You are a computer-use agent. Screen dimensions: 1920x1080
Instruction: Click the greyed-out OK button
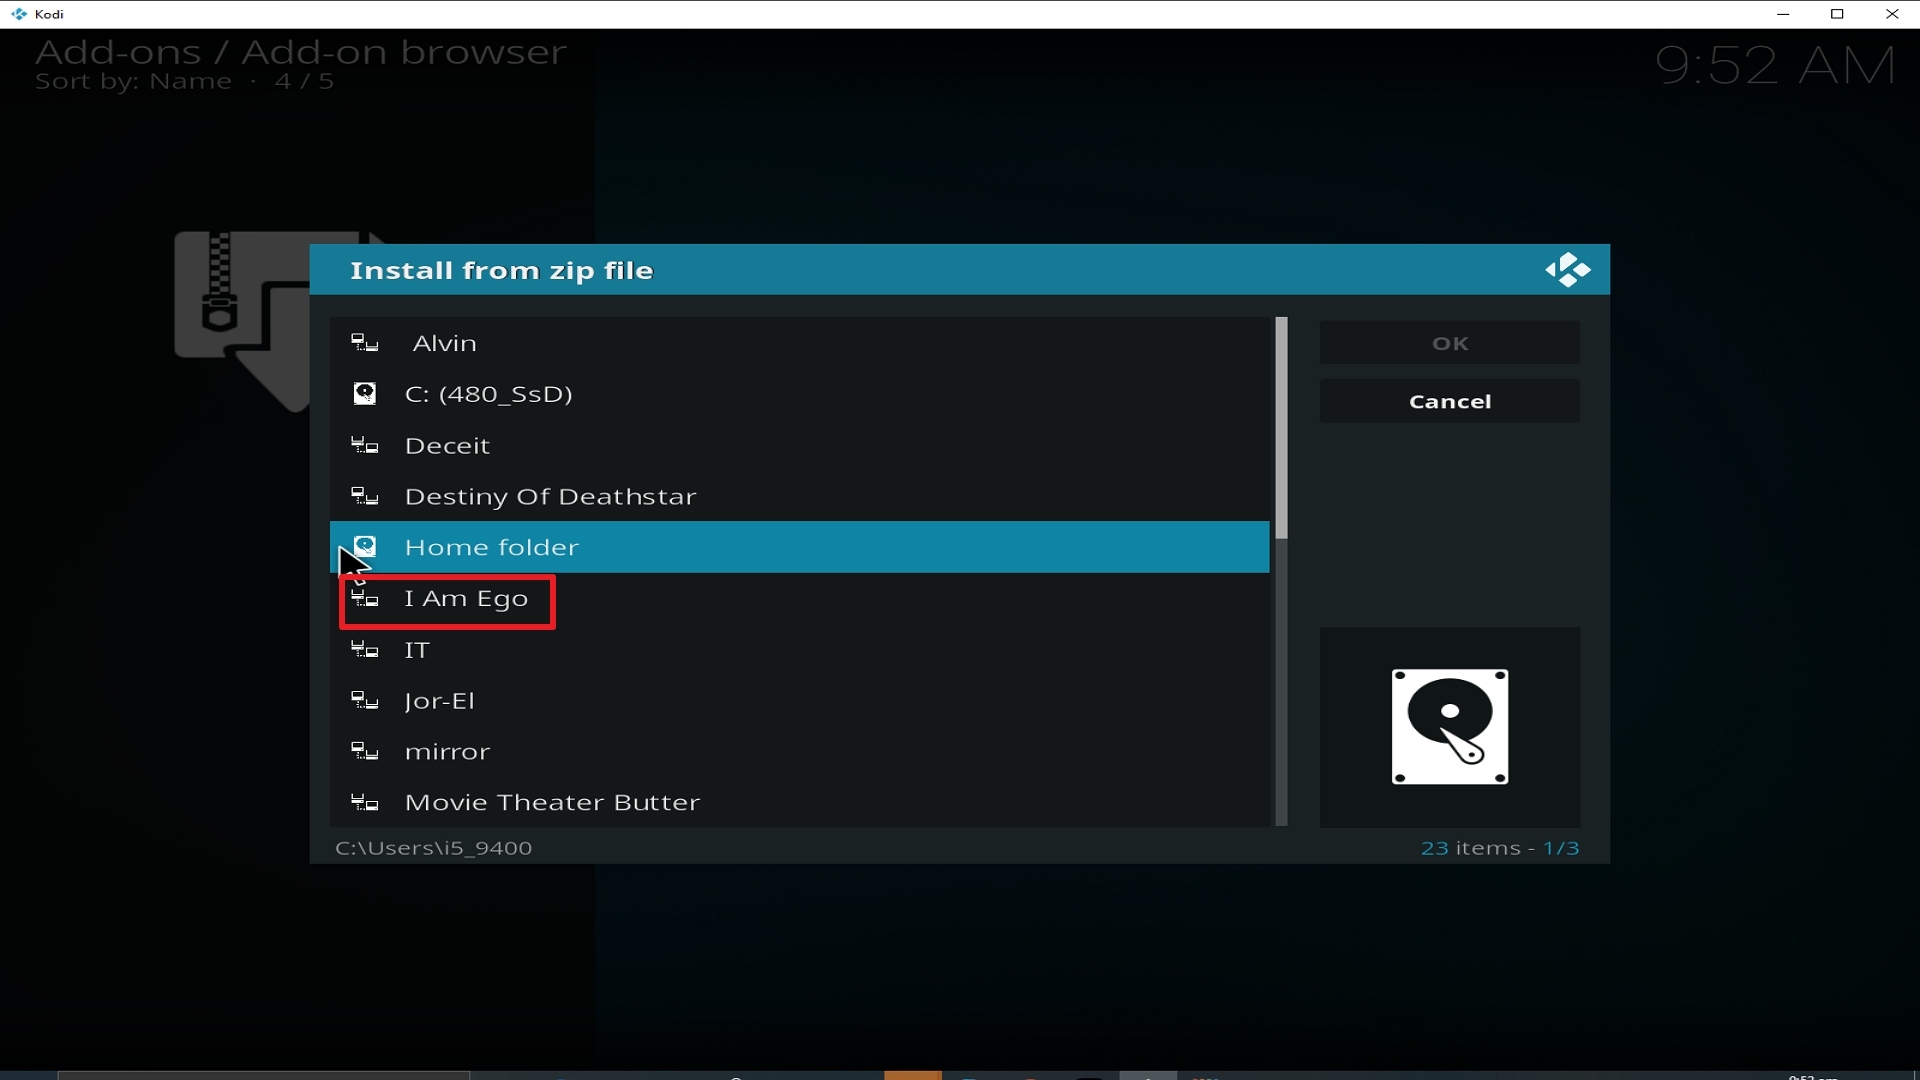click(x=1450, y=343)
